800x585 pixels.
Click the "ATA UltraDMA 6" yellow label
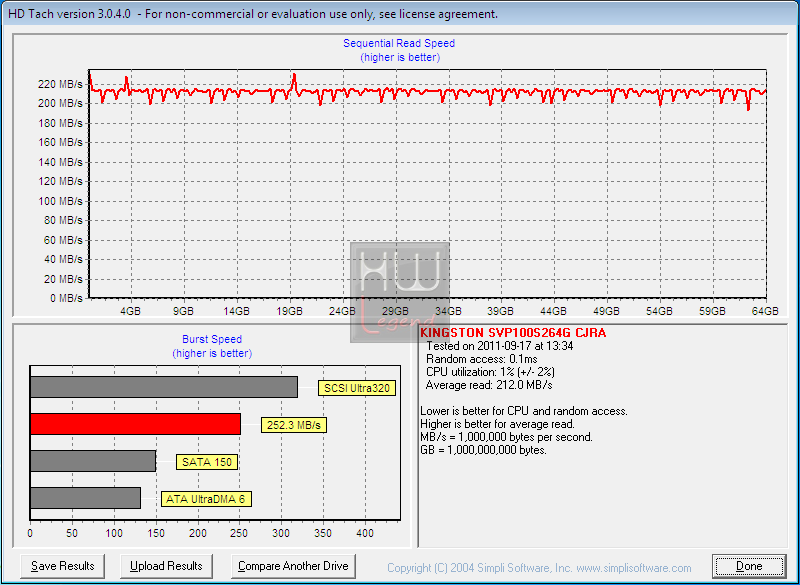point(206,499)
